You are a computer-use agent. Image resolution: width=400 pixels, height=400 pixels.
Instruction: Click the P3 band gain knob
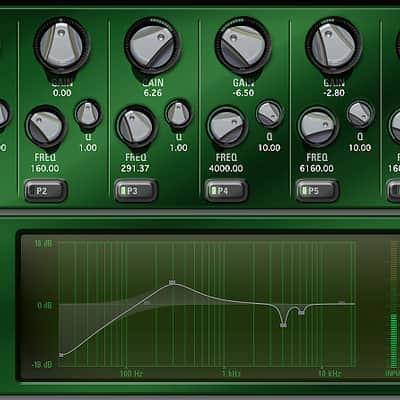pyautogui.click(x=152, y=45)
